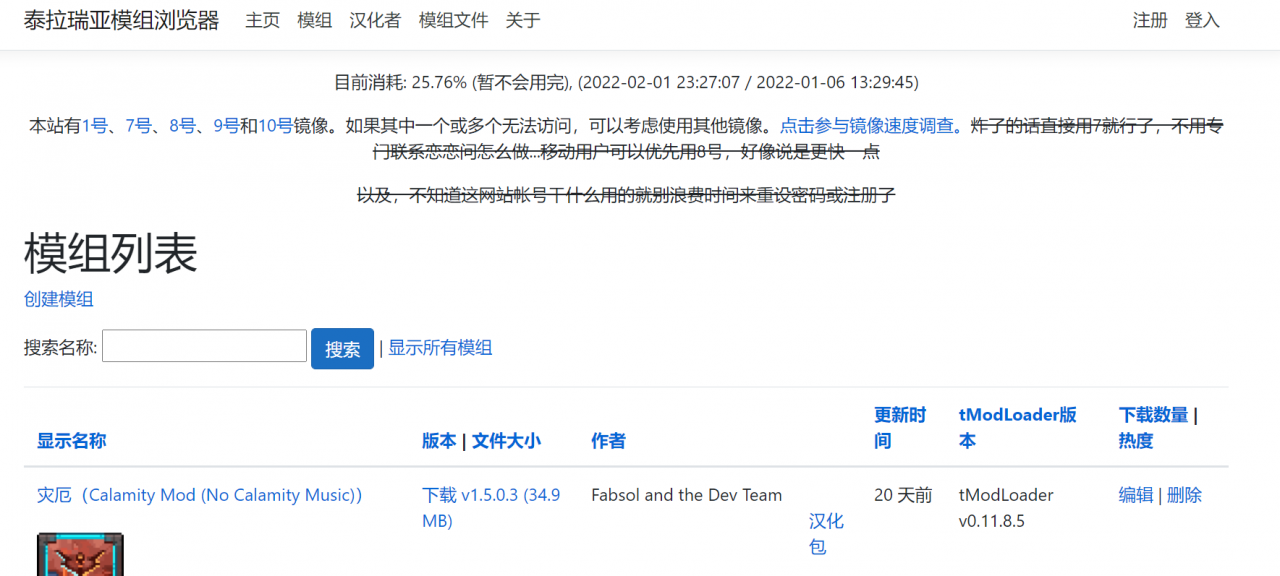
Task: Open the 10号 mirror link
Action: 275,126
